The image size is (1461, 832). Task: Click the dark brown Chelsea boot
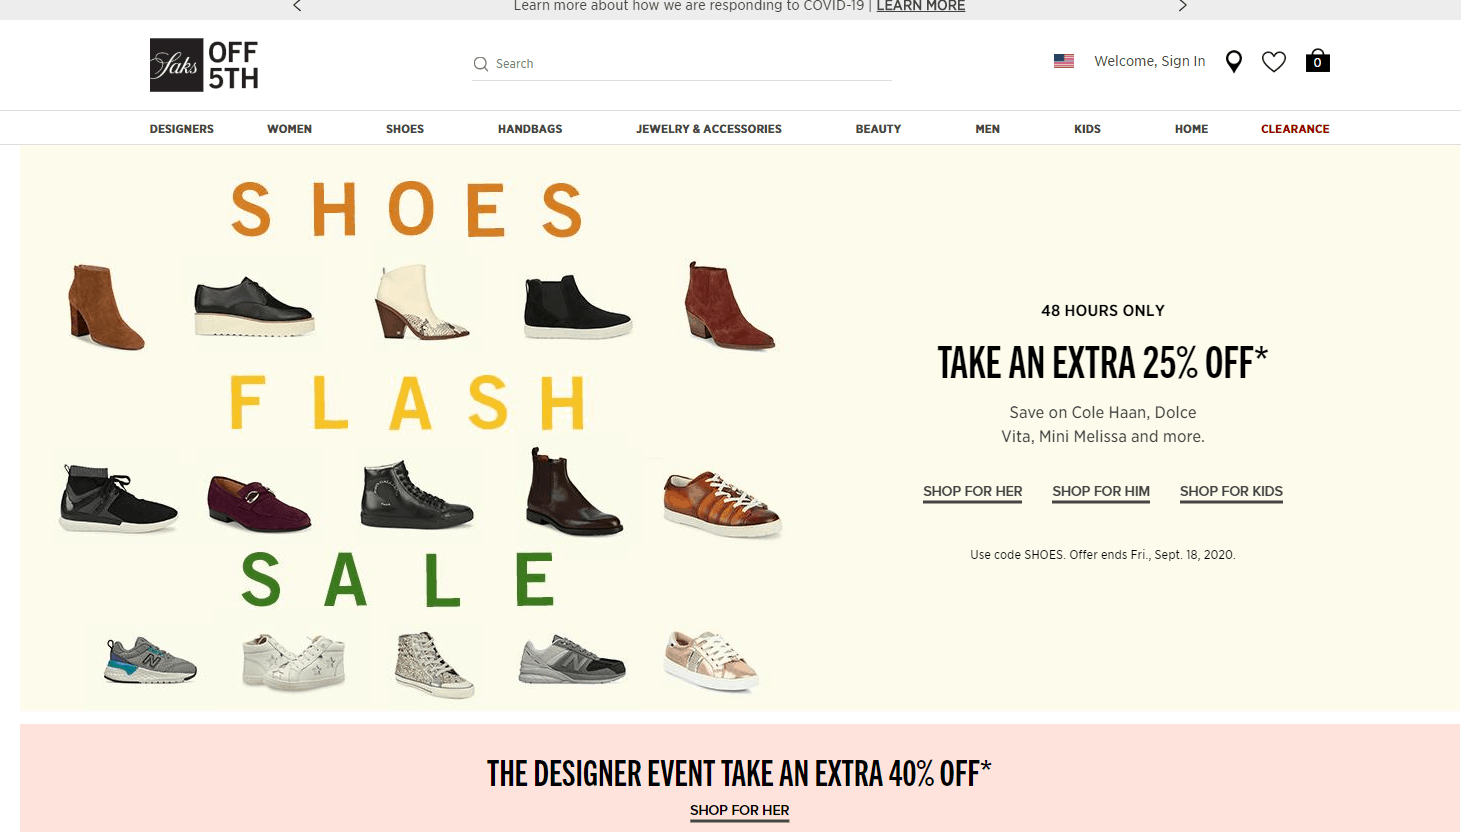click(574, 492)
